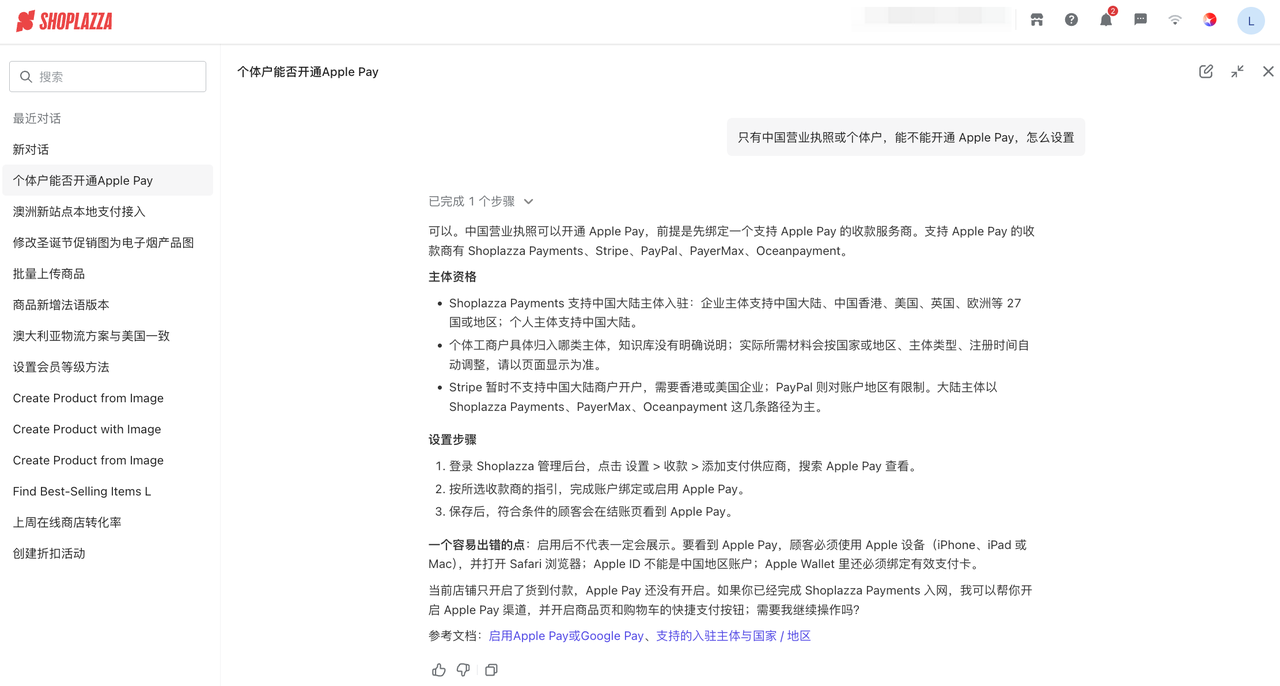This screenshot has height=686, width=1280.
Task: Open 上周在线商店转化率 conversation
Action: [x=107, y=522]
